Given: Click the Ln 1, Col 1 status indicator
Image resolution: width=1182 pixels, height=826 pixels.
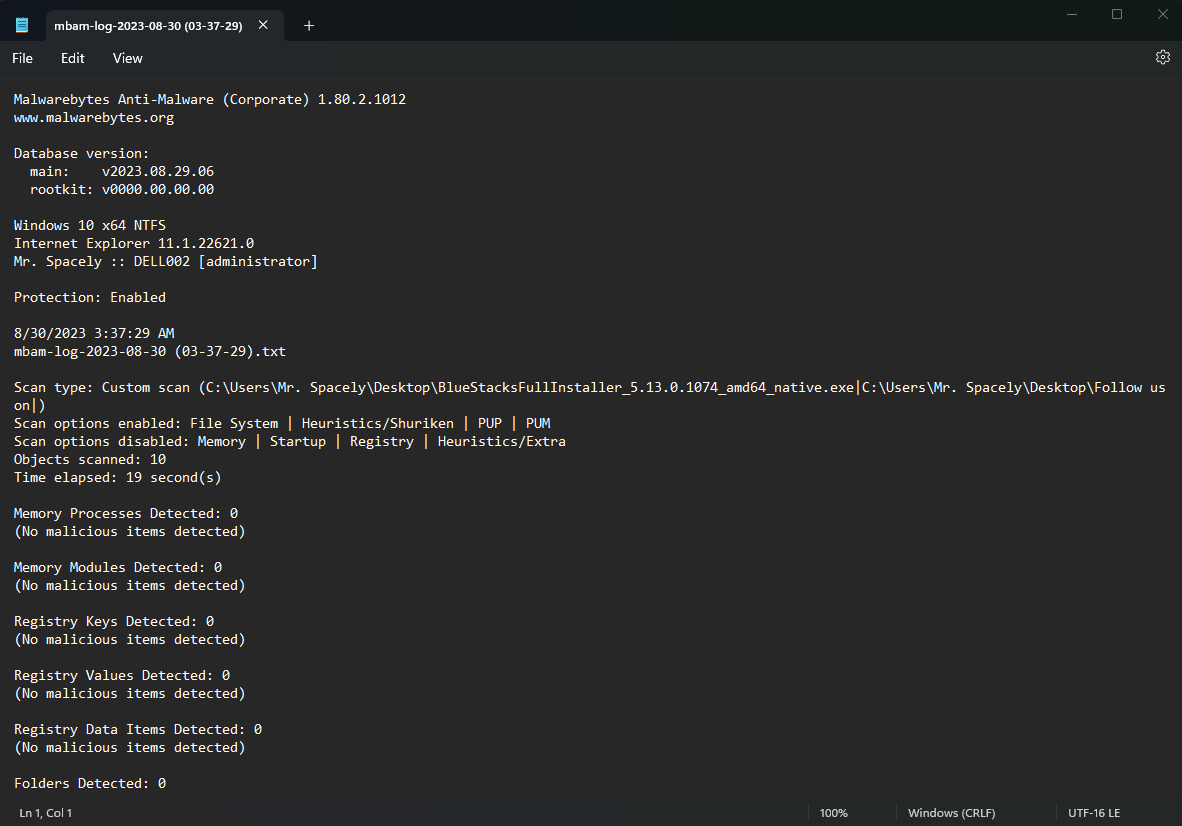Looking at the screenshot, I should pos(45,812).
